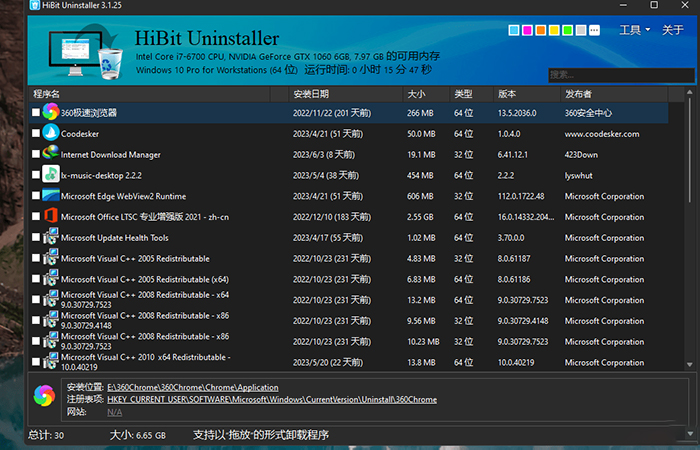Click the Visual C++ 2005 Redistributable (x64) icon
Image resolution: width=700 pixels, height=450 pixels.
point(50,278)
